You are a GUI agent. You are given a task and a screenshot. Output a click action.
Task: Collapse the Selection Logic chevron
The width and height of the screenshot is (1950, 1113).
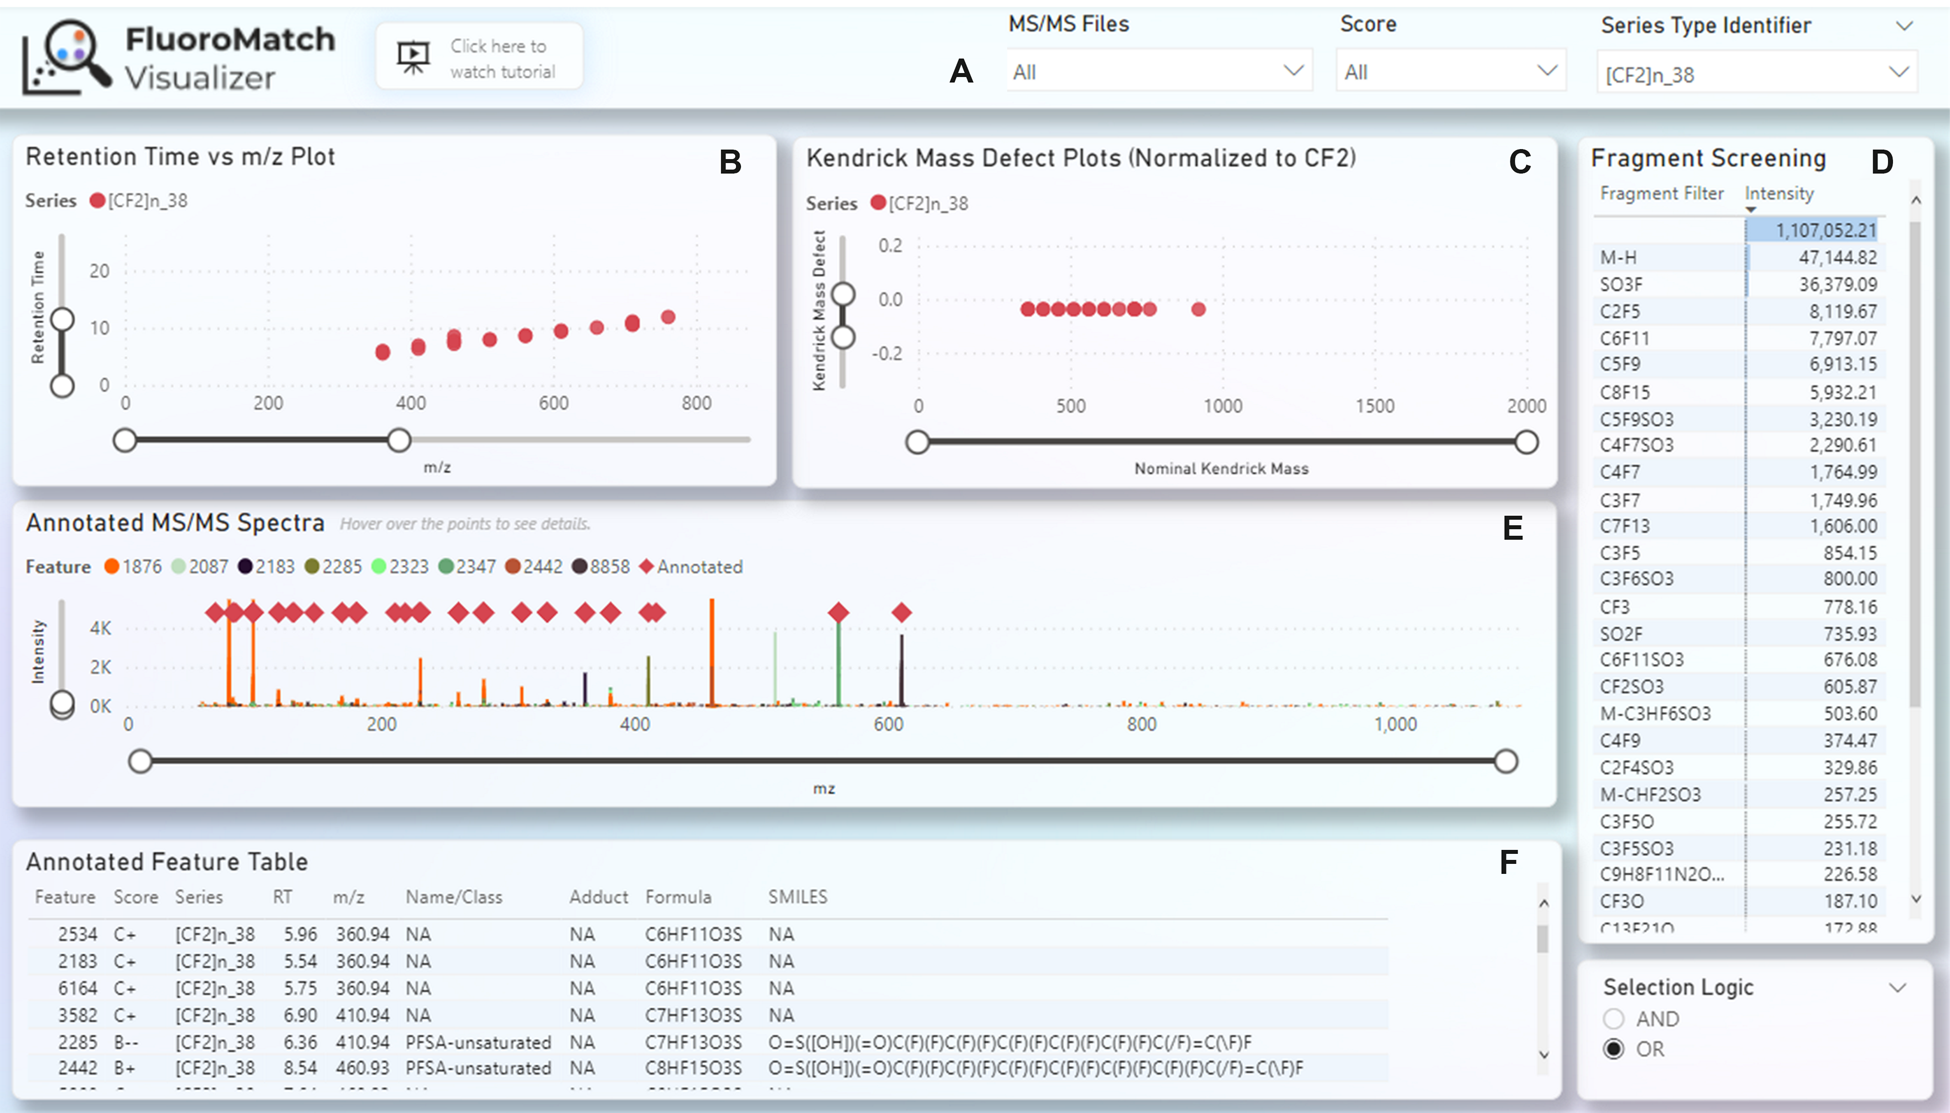[x=1897, y=988]
